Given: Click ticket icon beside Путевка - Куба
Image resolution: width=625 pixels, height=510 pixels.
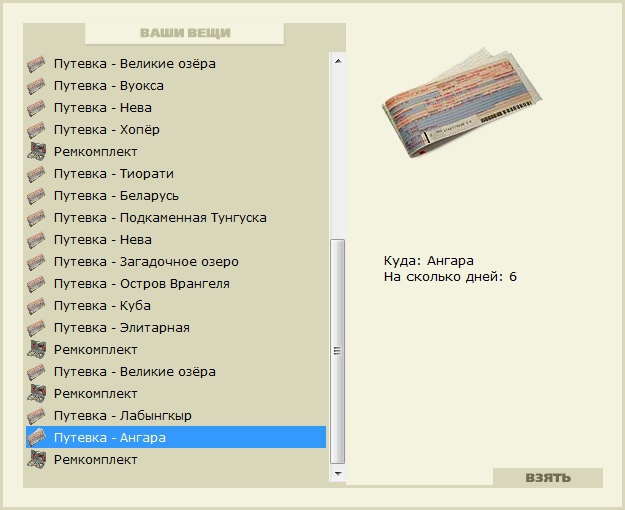Looking at the screenshot, I should 36,306.
